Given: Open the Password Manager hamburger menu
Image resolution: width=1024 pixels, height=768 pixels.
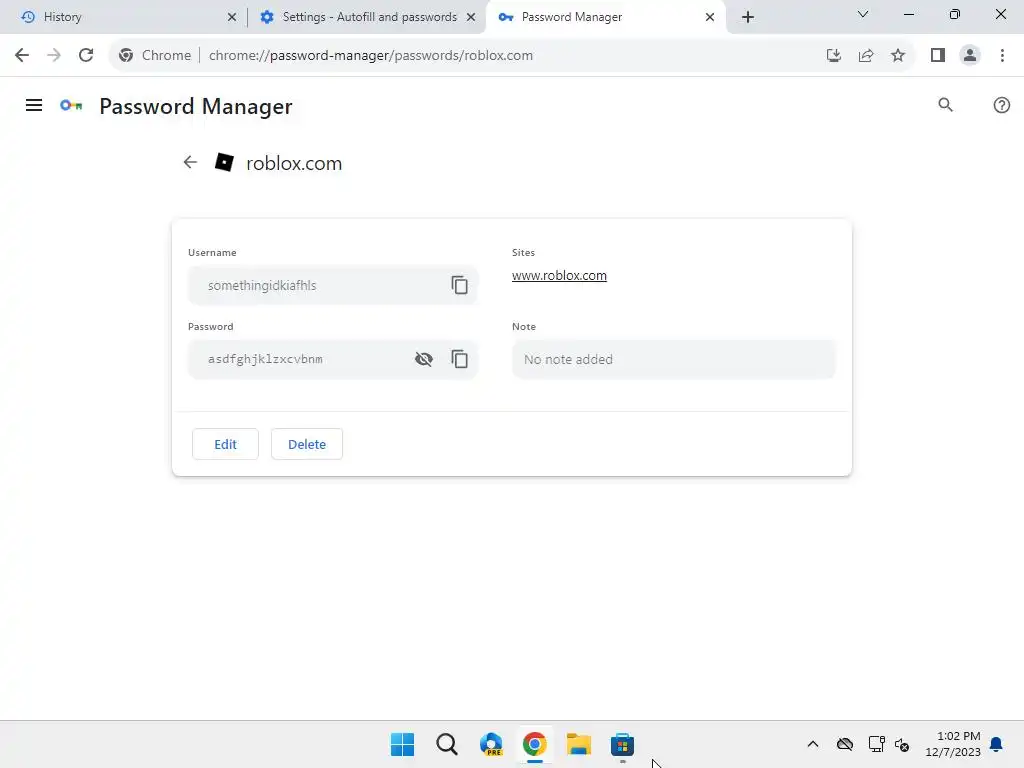Looking at the screenshot, I should point(34,105).
